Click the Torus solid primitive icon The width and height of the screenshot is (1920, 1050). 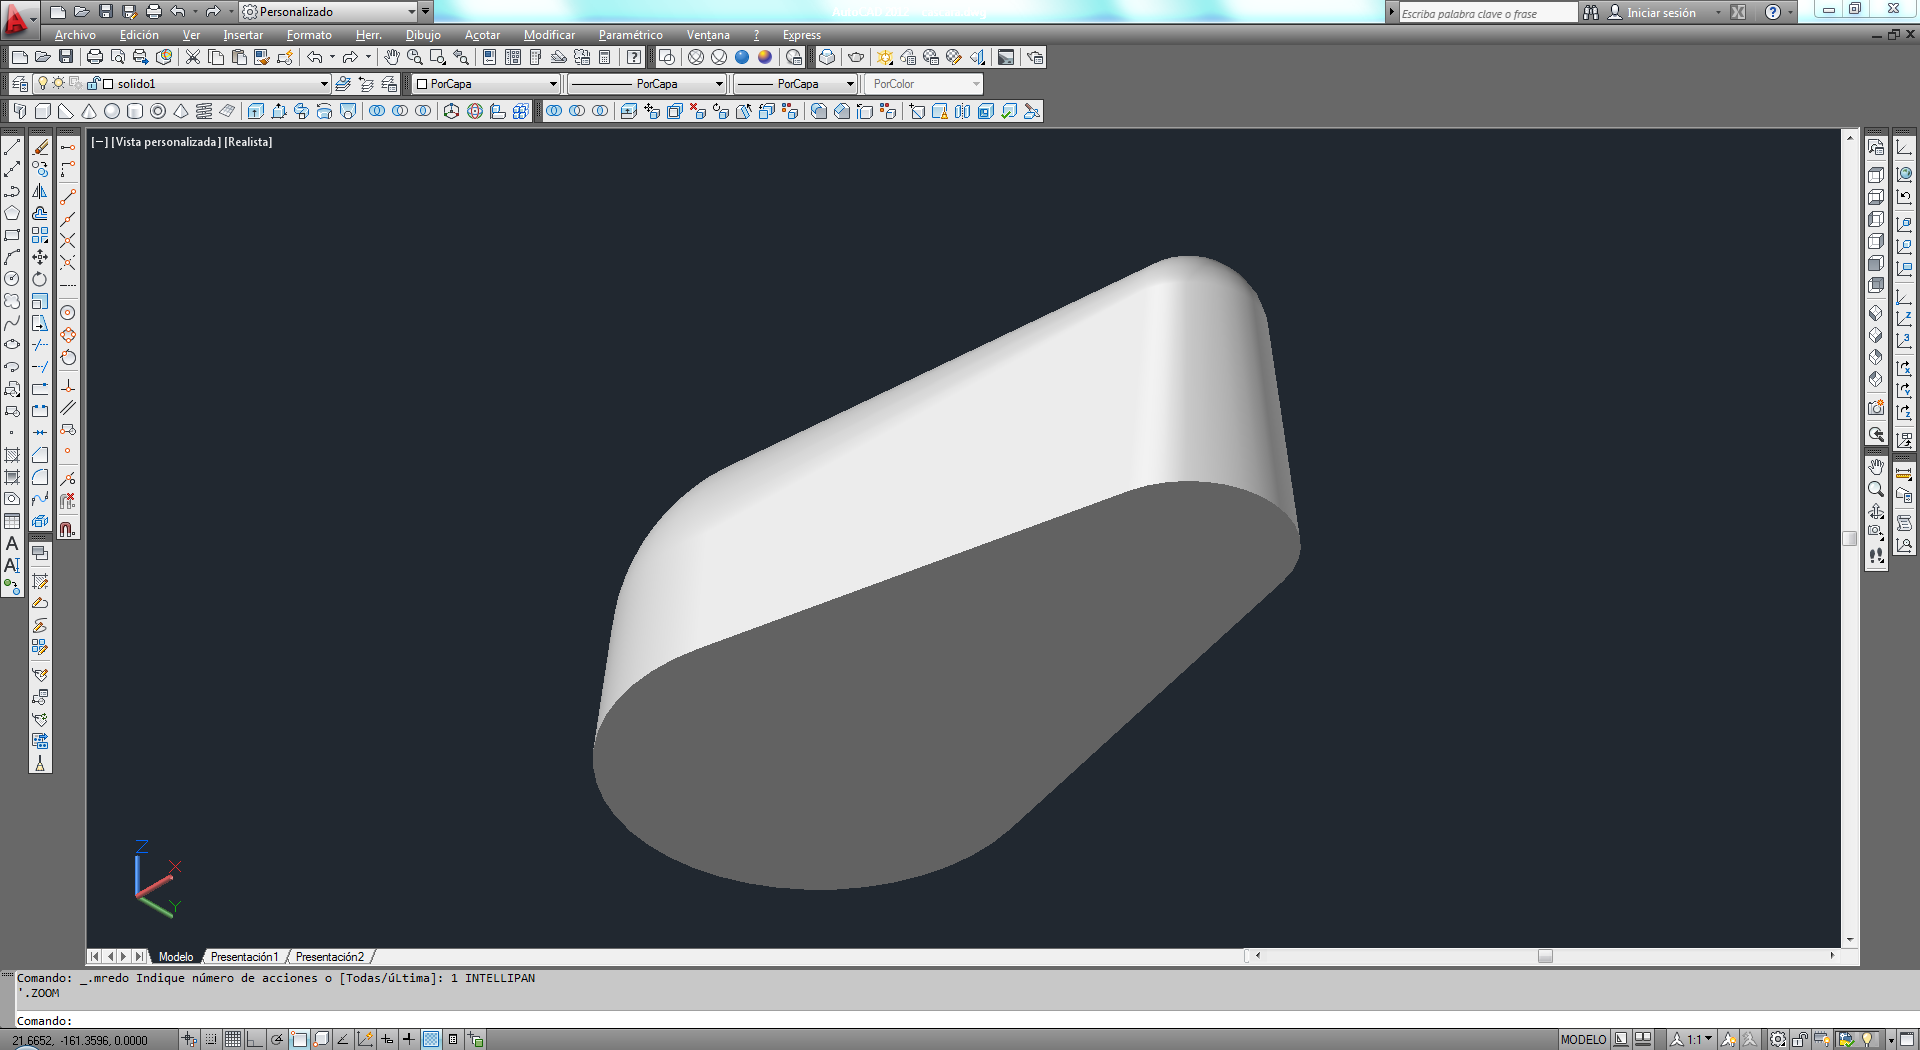pos(158,111)
